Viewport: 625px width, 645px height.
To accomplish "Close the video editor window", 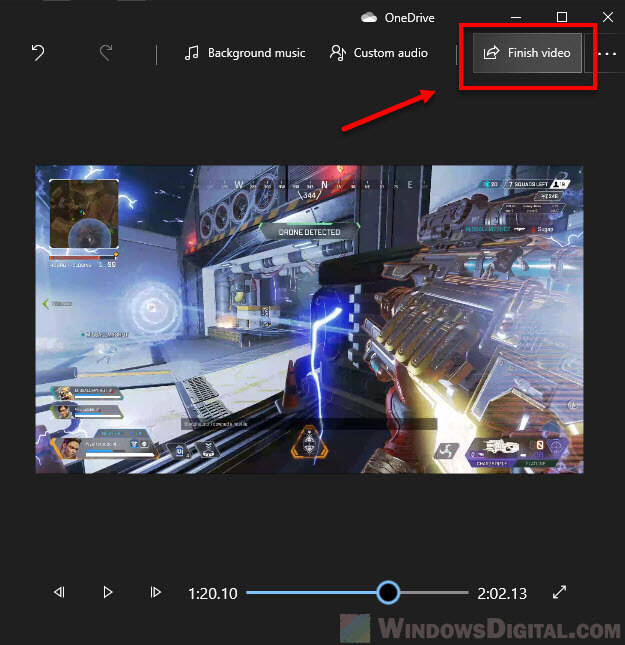I will pyautogui.click(x=608, y=17).
